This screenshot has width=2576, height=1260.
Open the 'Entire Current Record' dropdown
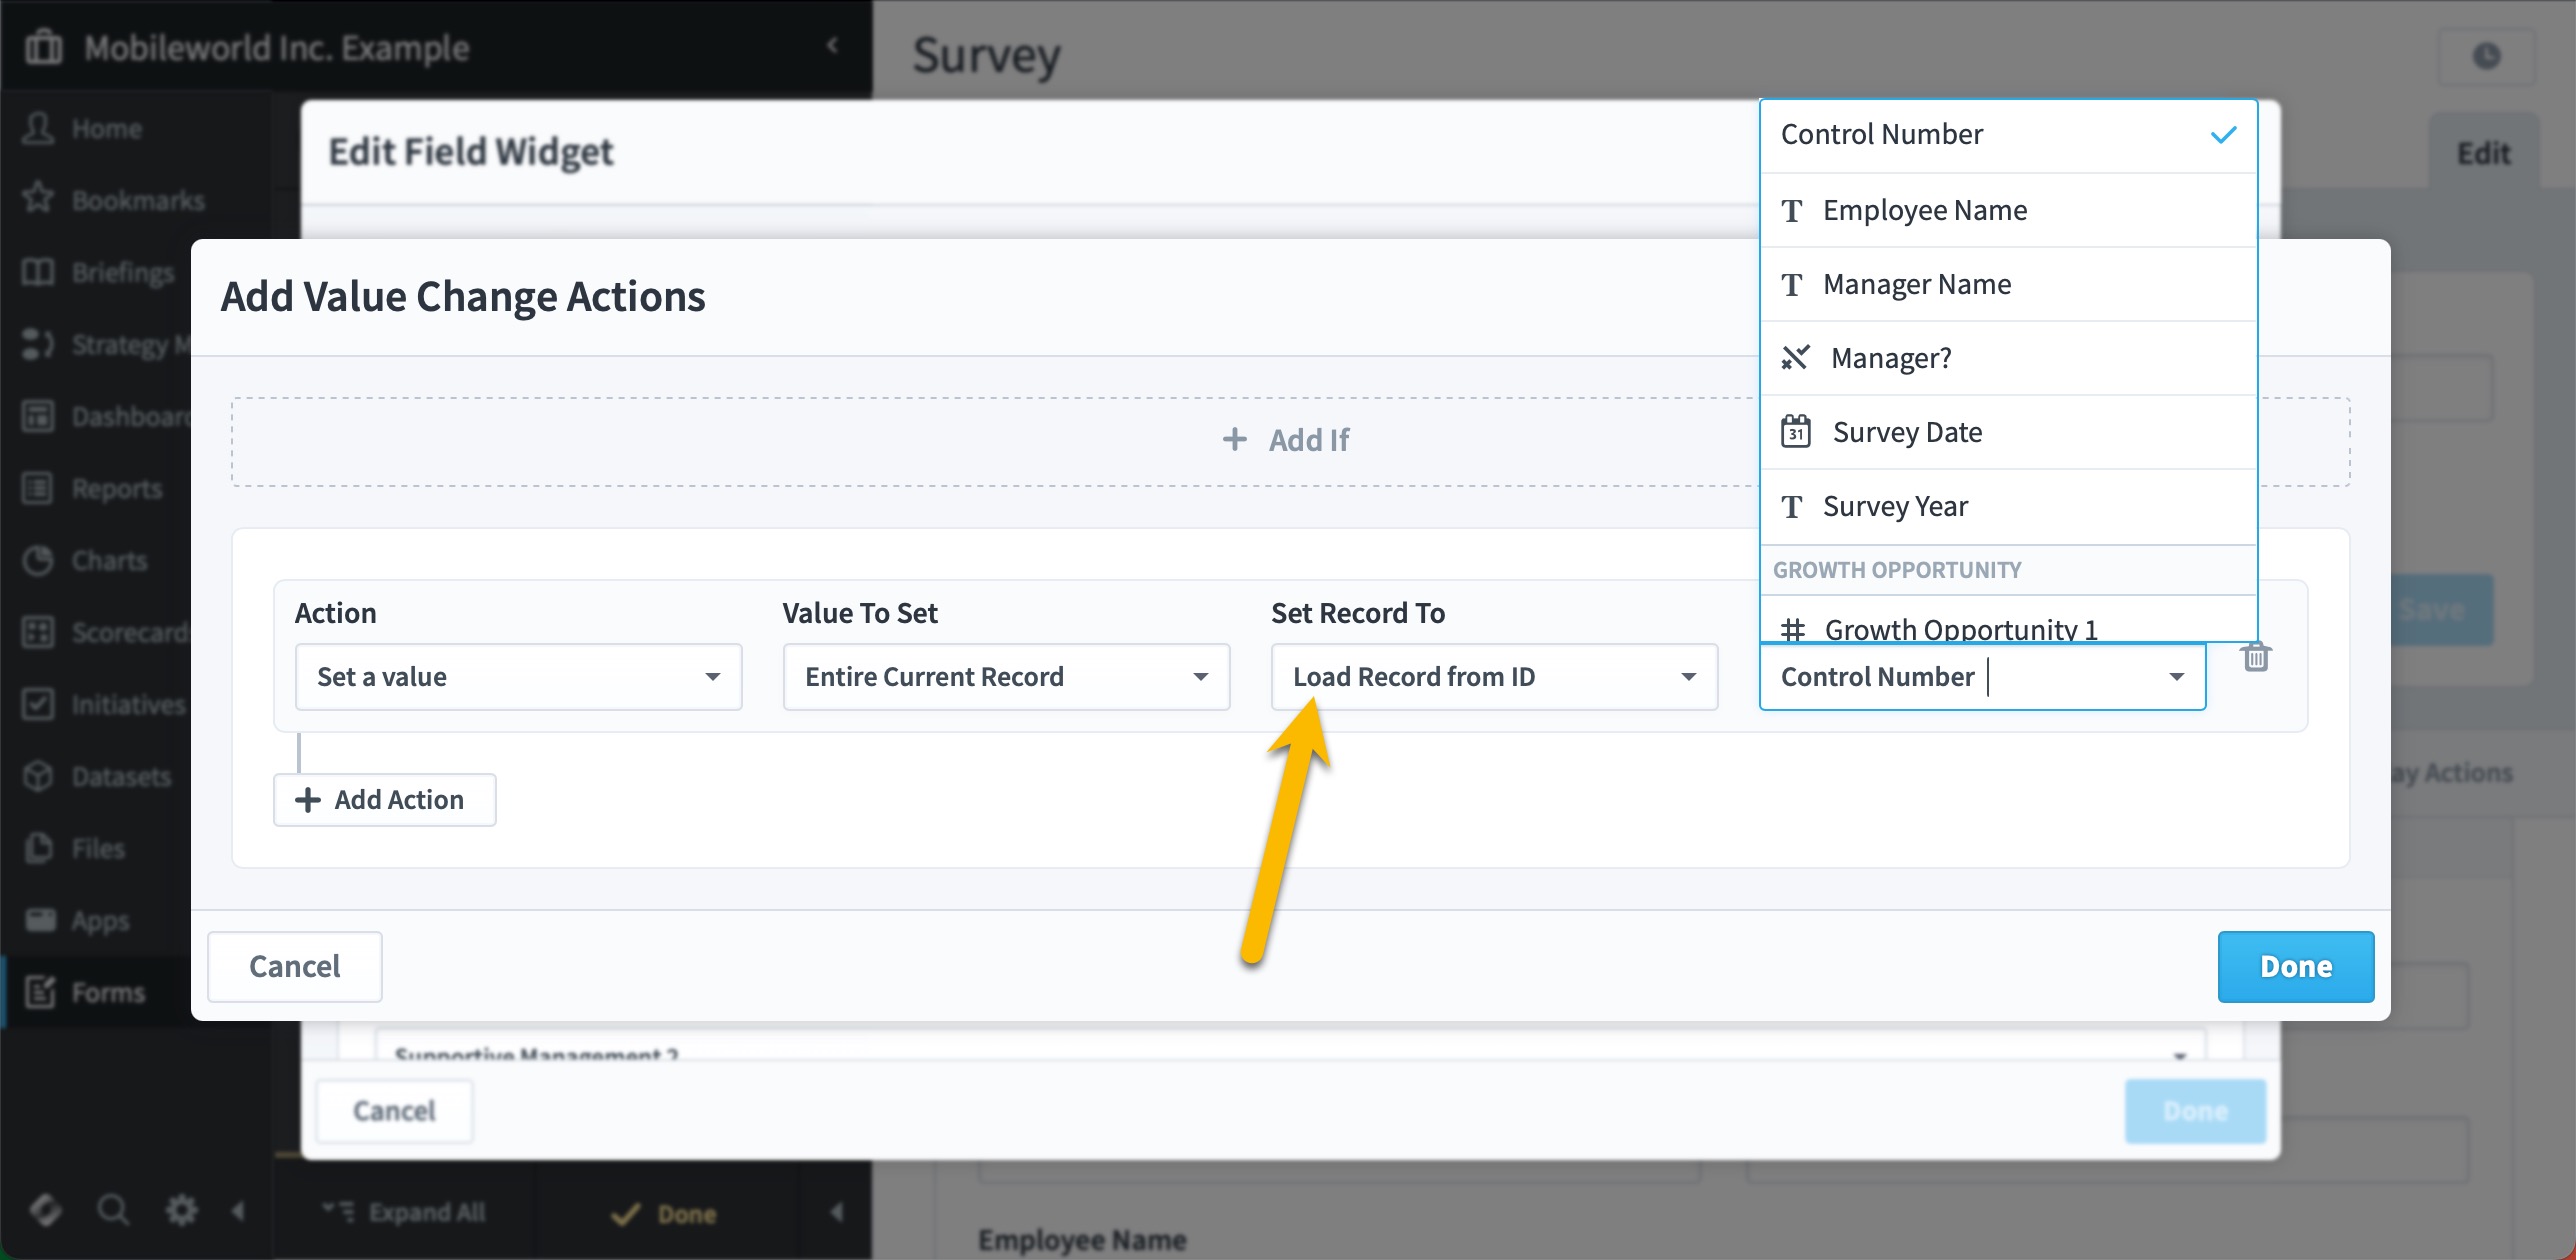pyautogui.click(x=1006, y=677)
